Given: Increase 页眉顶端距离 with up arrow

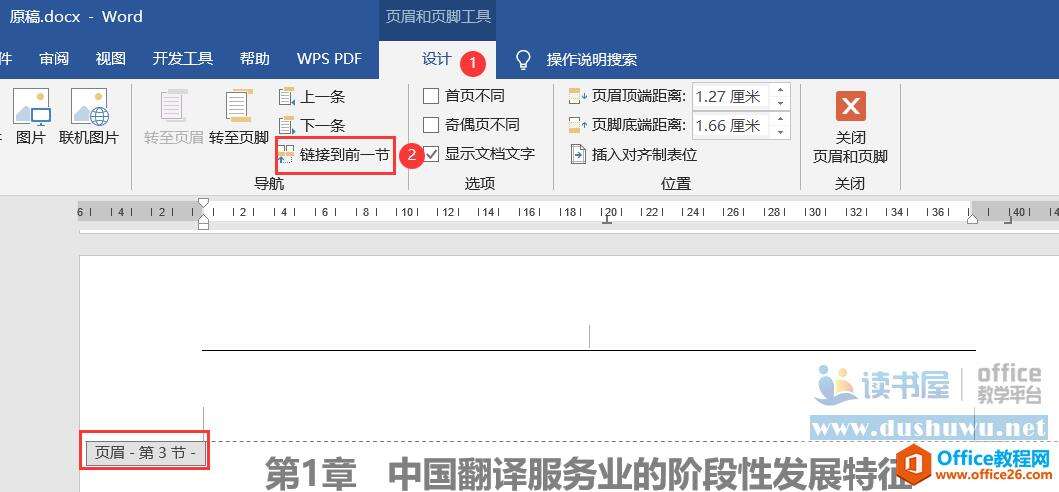Looking at the screenshot, I should click(781, 90).
